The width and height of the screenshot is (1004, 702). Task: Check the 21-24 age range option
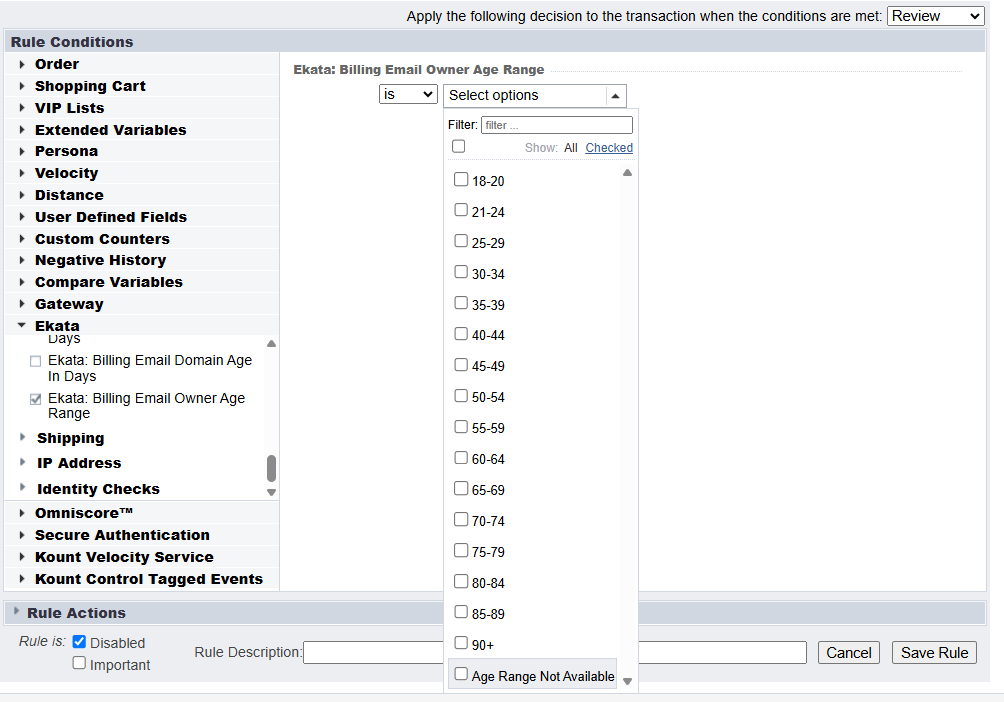(461, 210)
